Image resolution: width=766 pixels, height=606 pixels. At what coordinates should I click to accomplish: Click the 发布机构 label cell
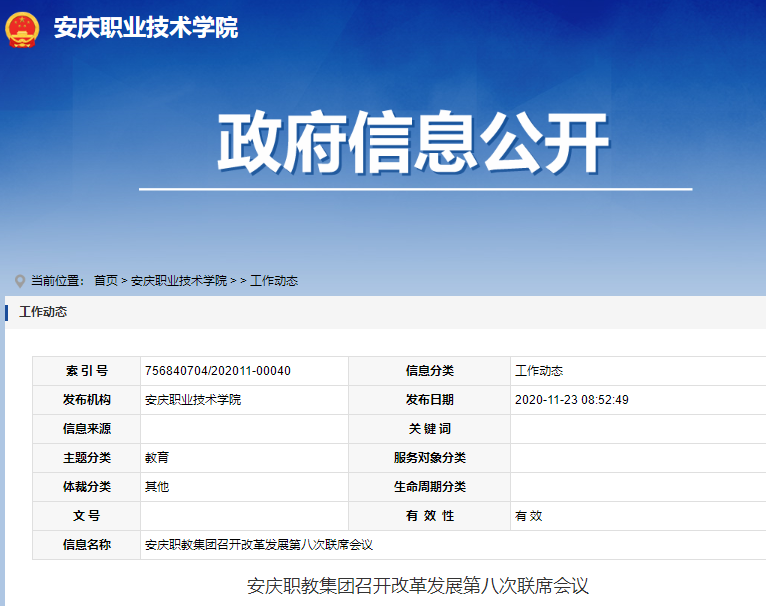(86, 400)
